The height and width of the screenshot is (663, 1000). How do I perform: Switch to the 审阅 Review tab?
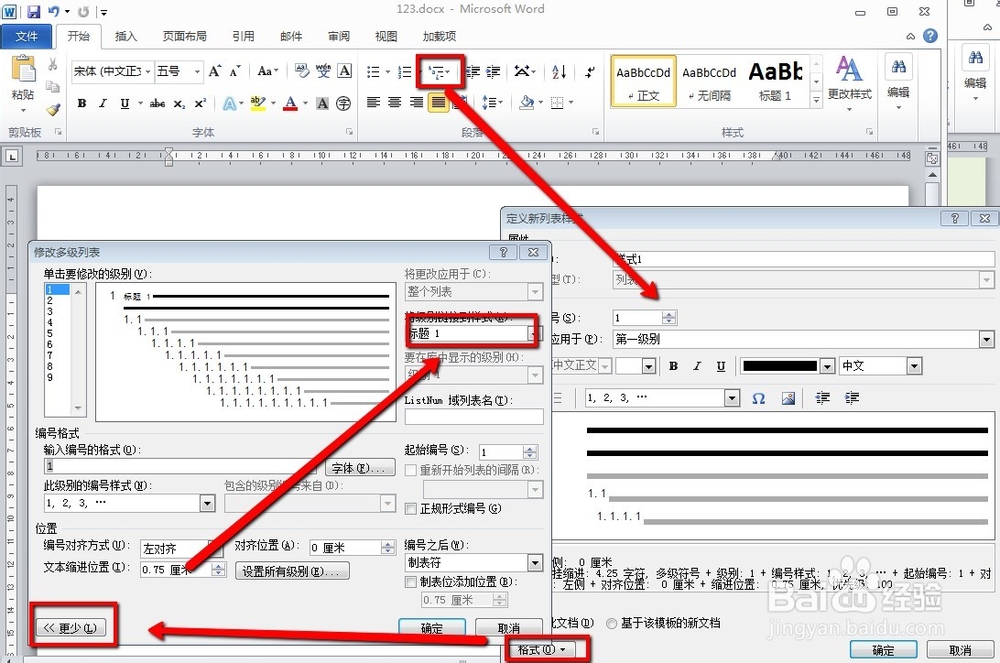[339, 36]
